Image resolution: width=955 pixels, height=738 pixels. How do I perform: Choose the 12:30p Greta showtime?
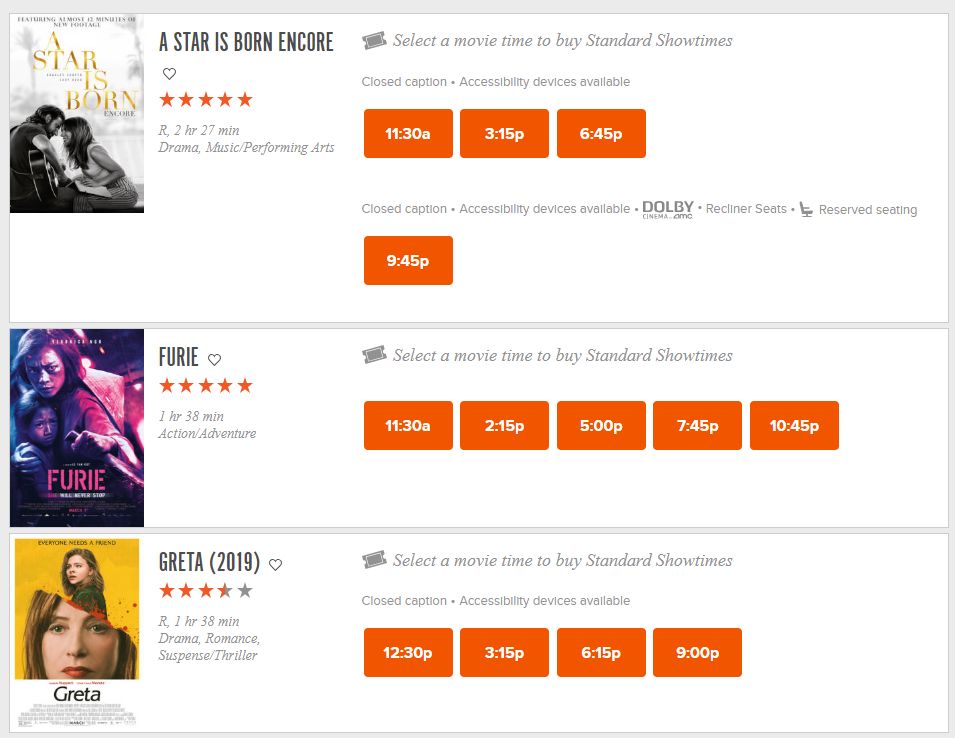(x=408, y=653)
